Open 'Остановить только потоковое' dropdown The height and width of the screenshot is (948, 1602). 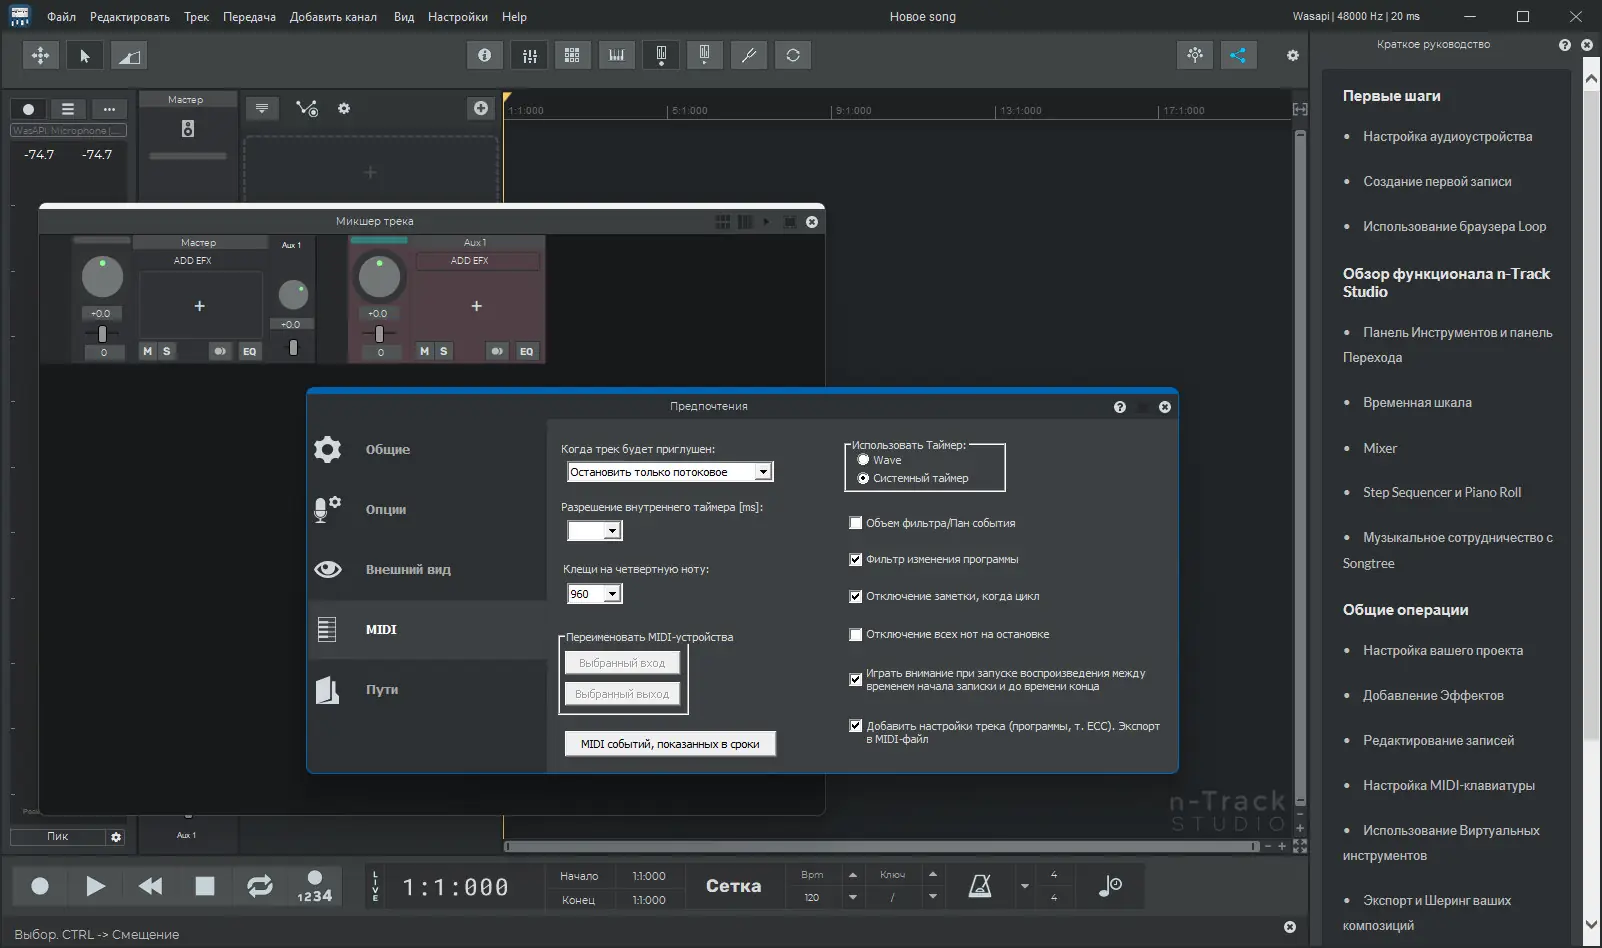(x=763, y=472)
